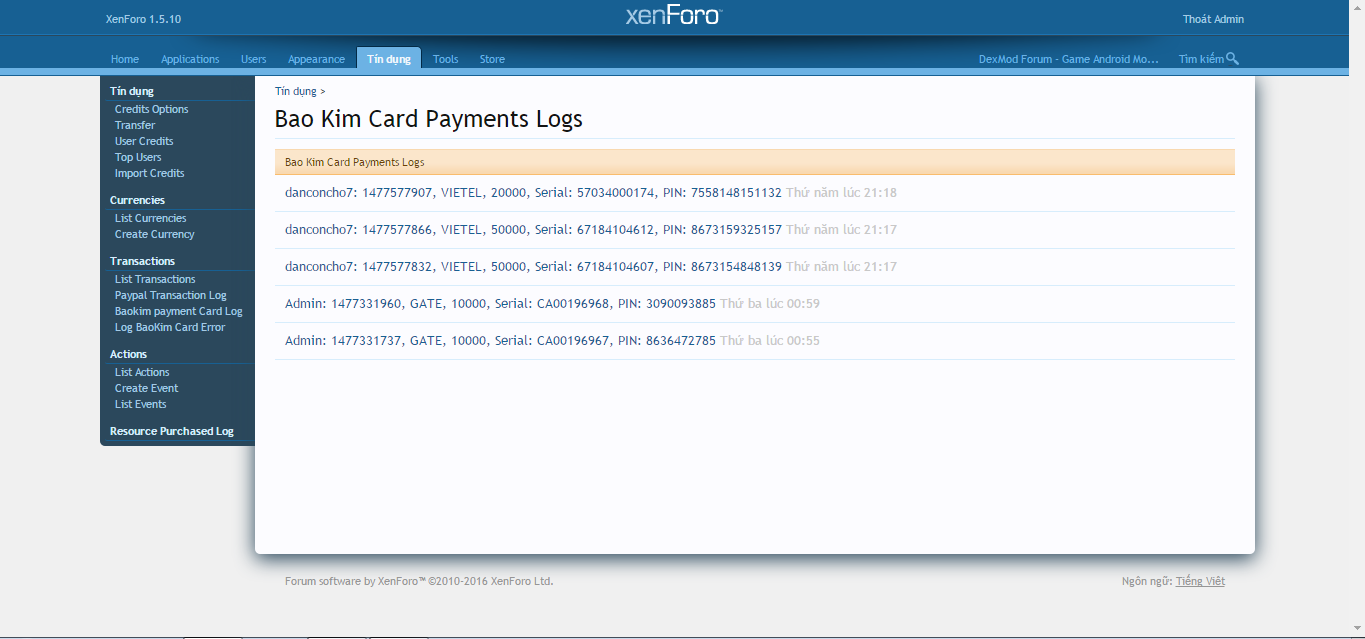Click the search magnifier icon
1365x639 pixels.
(x=1232, y=59)
